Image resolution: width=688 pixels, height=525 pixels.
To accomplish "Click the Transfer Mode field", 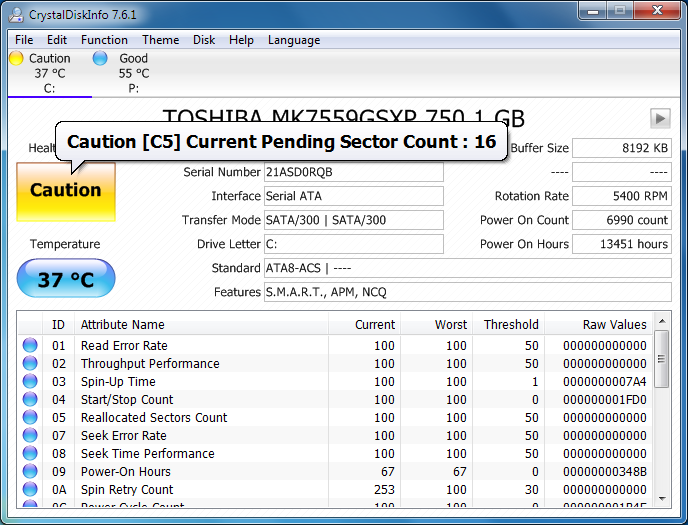I will tap(354, 220).
